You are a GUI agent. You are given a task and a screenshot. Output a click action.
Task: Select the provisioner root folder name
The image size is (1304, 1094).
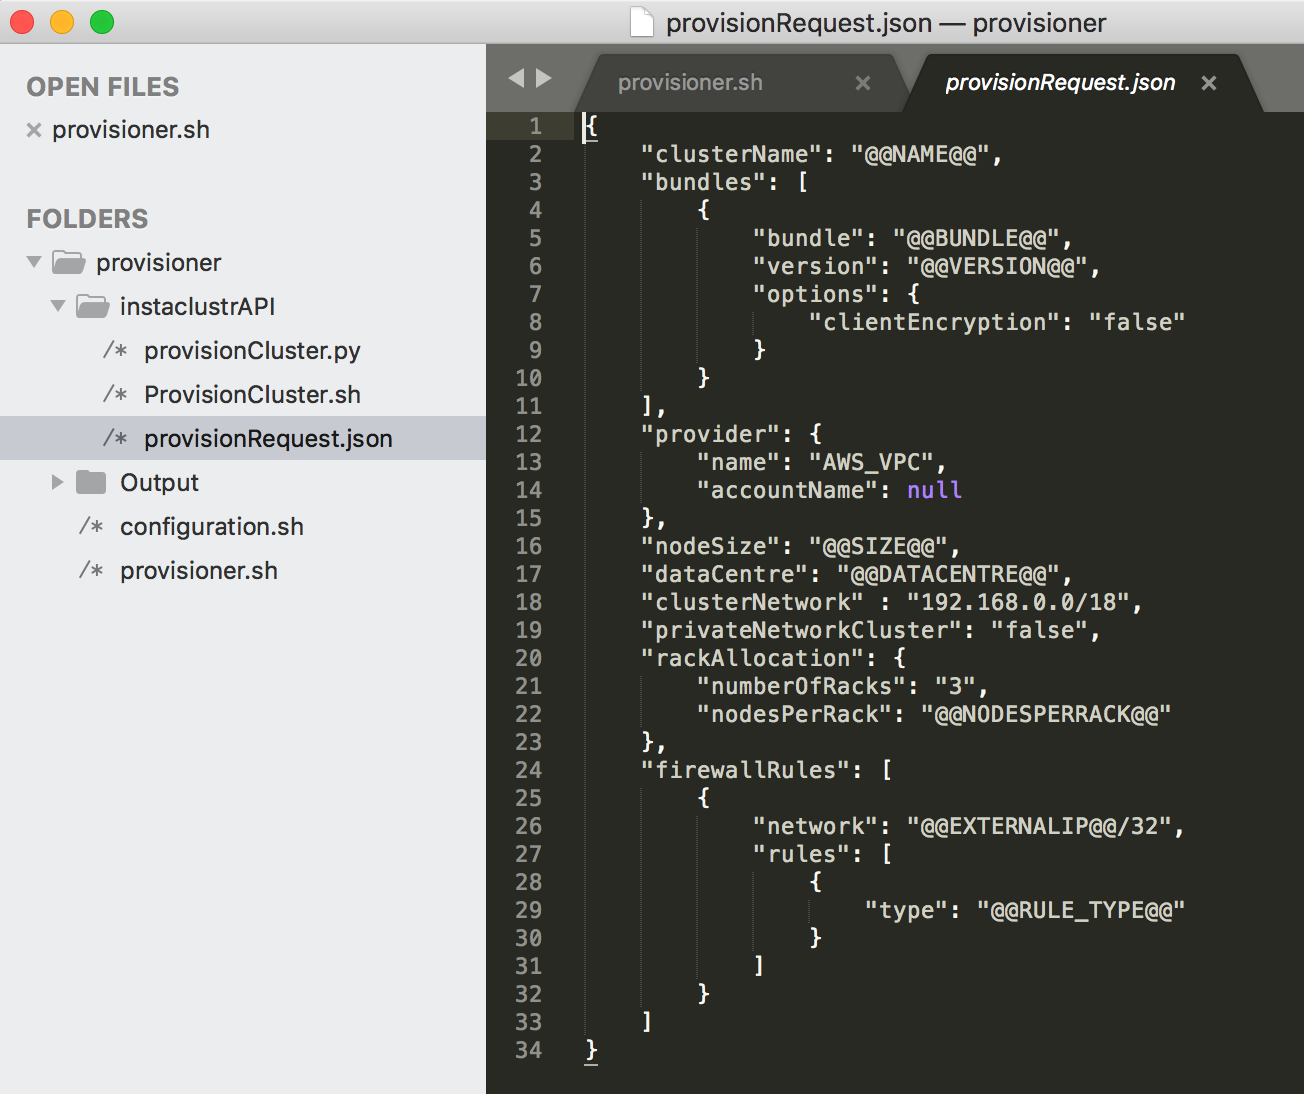click(x=159, y=262)
